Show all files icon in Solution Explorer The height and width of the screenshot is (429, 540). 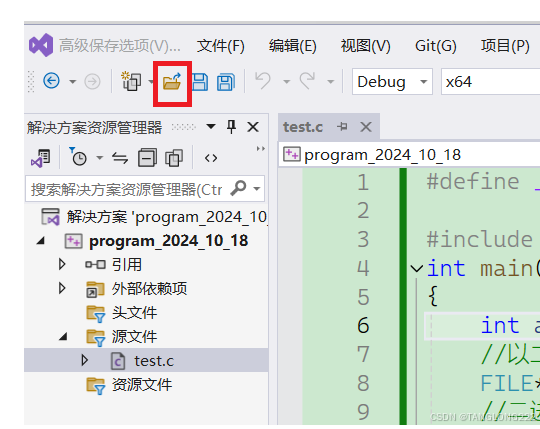click(x=174, y=158)
